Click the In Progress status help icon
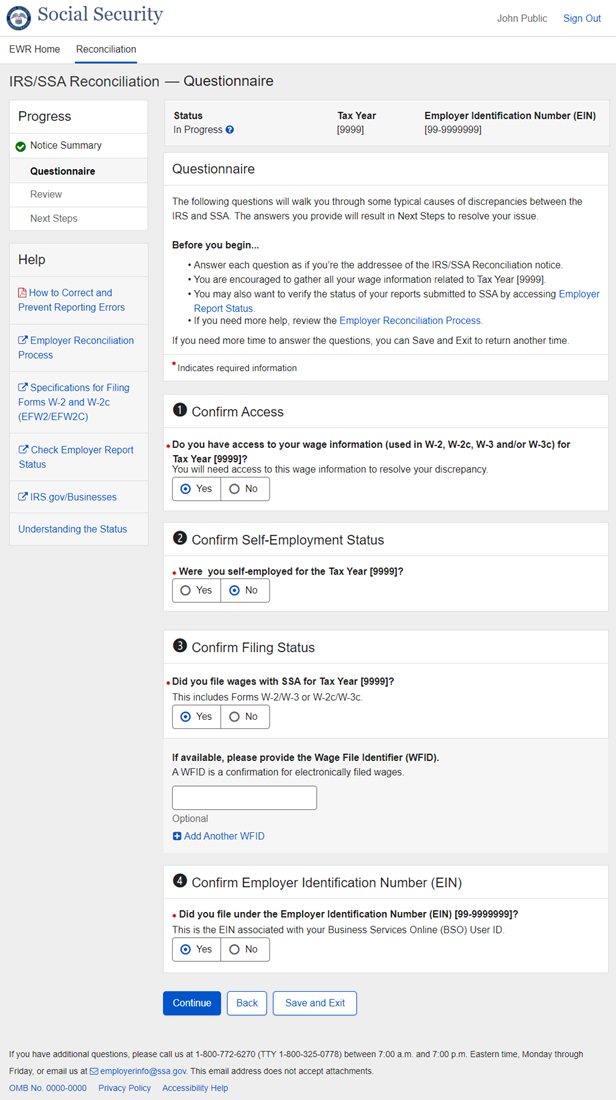 pyautogui.click(x=230, y=130)
